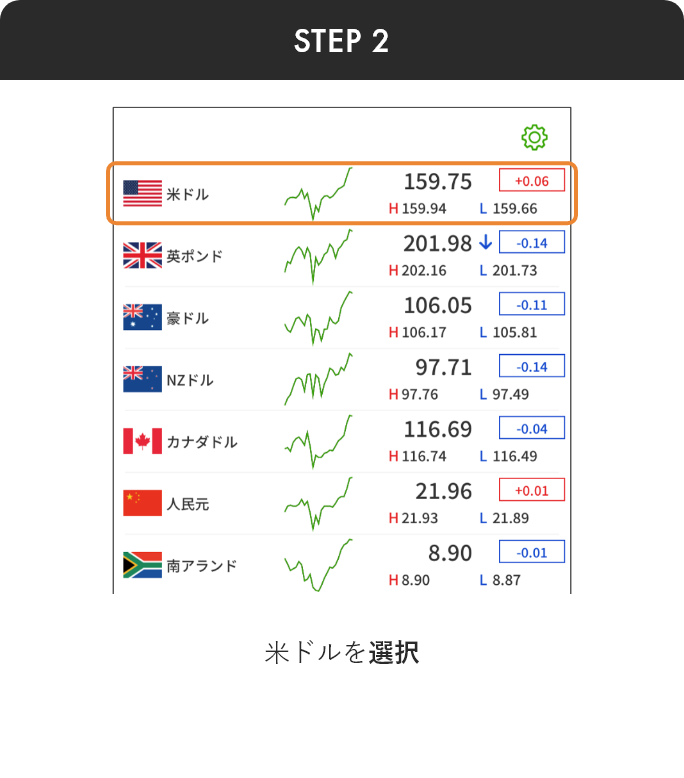The height and width of the screenshot is (778, 684).
Task: Select the 米ドル currency row
Action: coord(342,194)
